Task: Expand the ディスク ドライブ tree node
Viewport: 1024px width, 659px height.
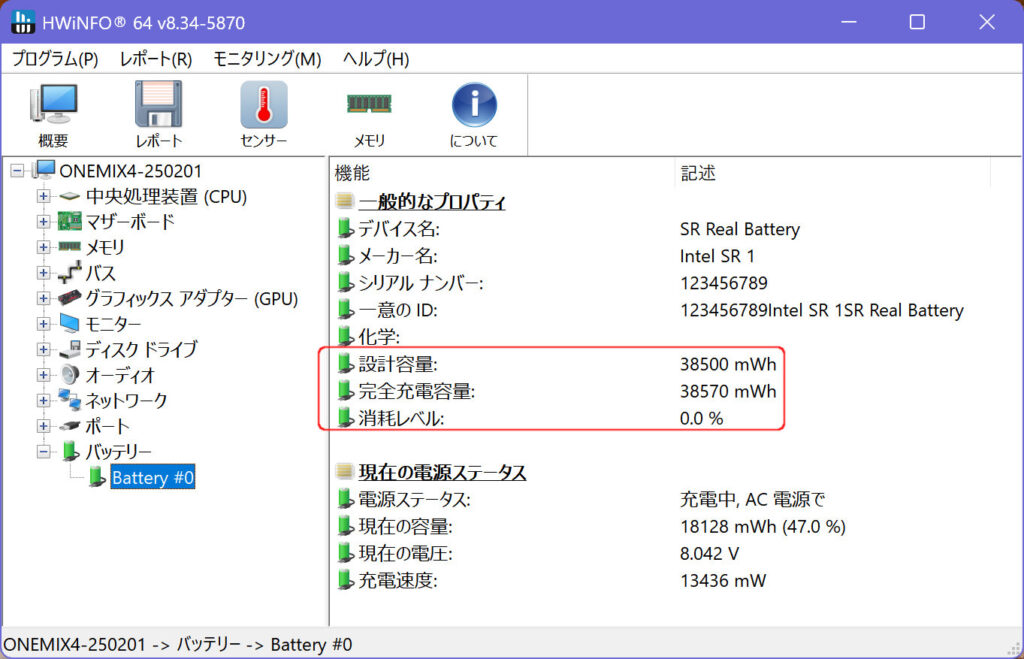Action: 43,350
